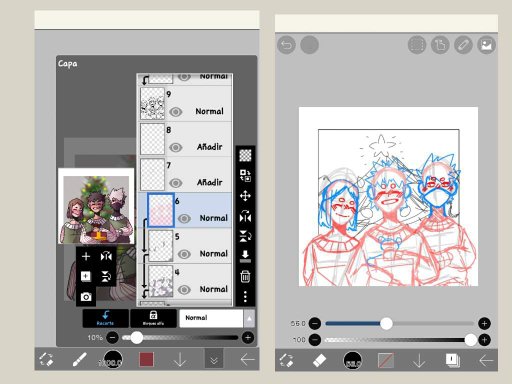
Task: Click the alpha lock button
Action: [x=153, y=318]
